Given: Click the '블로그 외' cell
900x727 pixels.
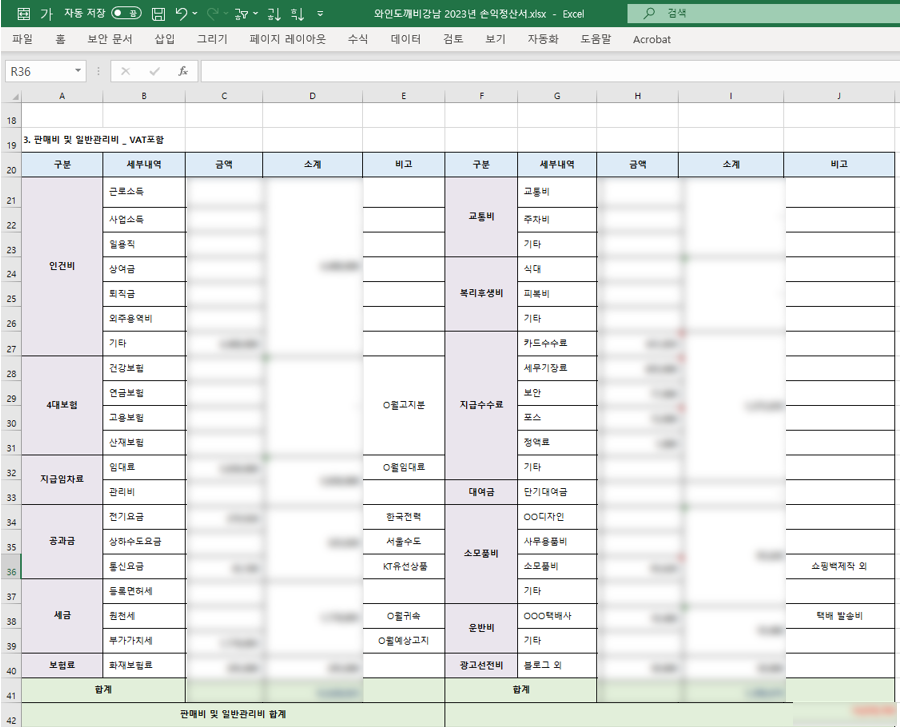Looking at the screenshot, I should tap(557, 666).
